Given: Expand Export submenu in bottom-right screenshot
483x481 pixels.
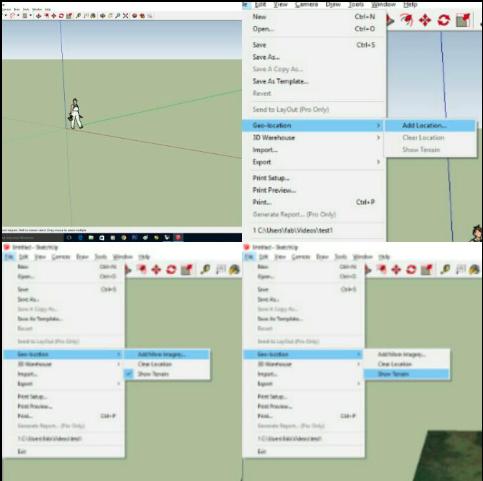Looking at the screenshot, I should (x=303, y=384).
